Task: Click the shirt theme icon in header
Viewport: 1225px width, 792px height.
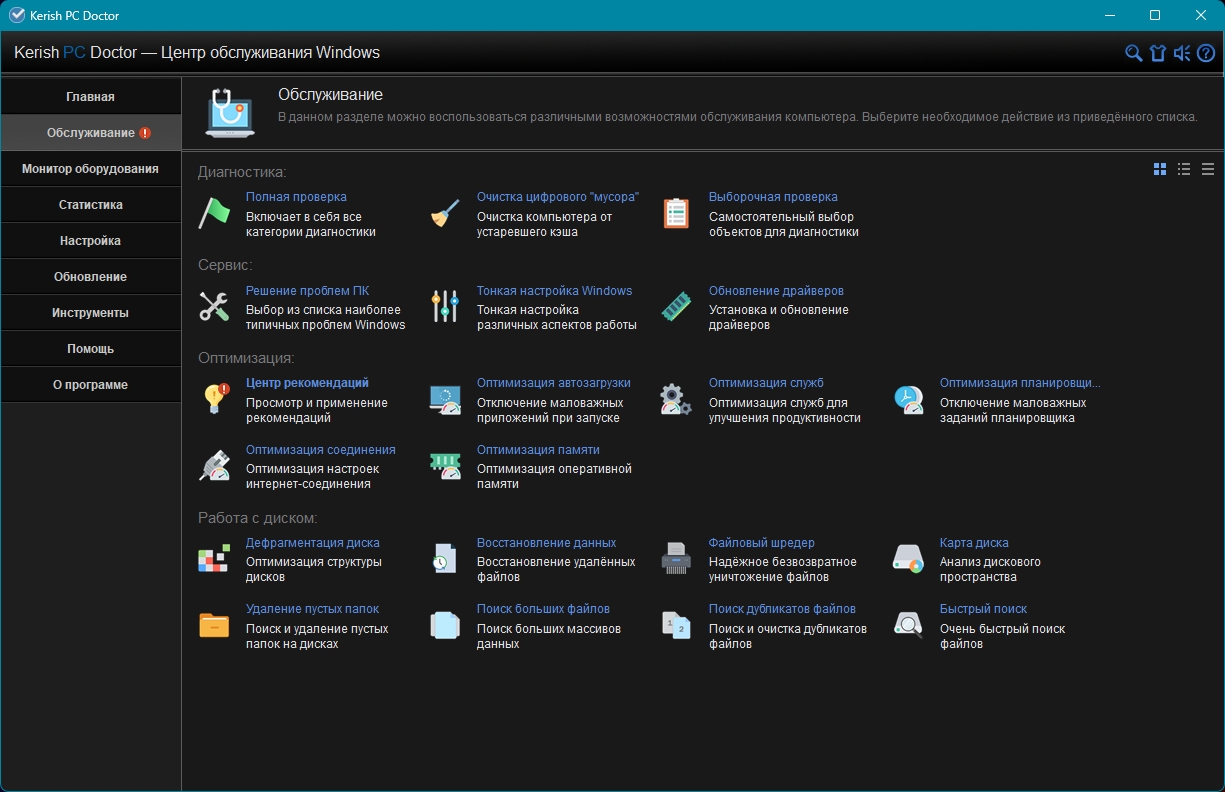Action: point(1158,53)
